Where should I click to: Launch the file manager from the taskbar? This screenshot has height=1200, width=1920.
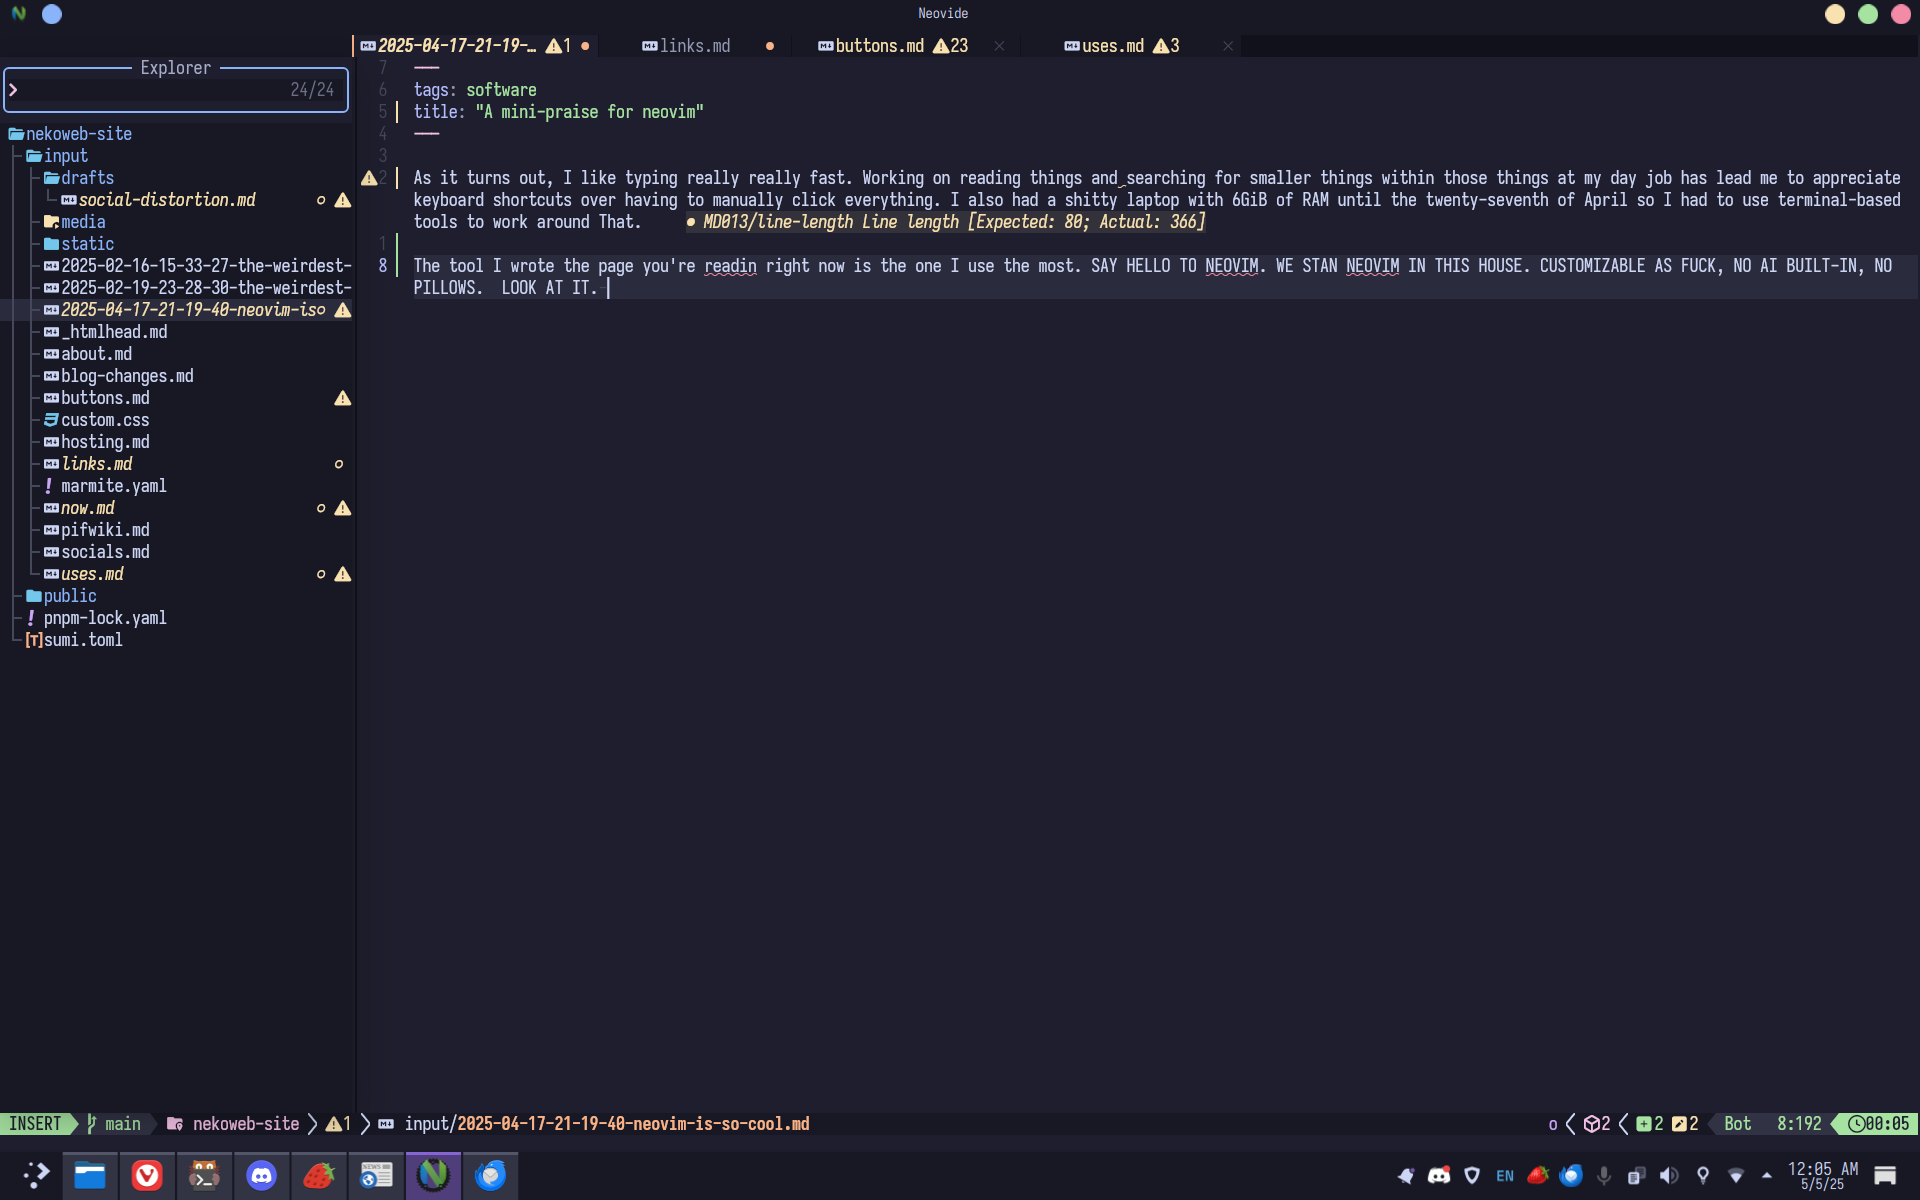90,1175
